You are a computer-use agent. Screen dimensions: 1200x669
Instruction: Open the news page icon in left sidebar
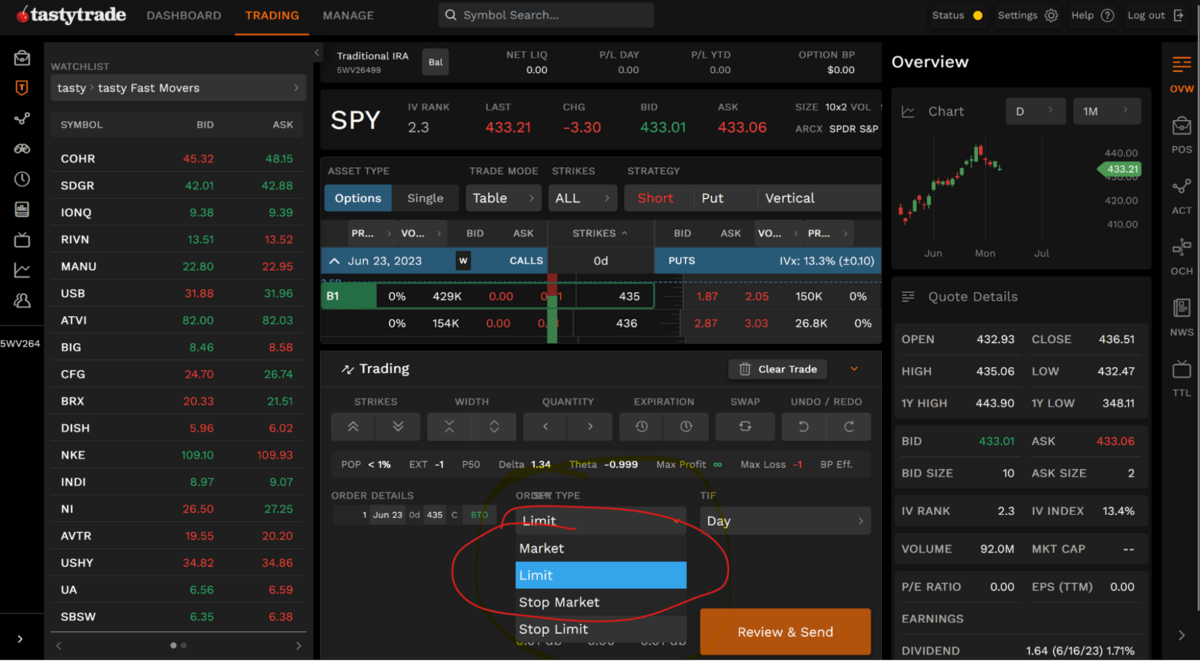[x=21, y=210]
